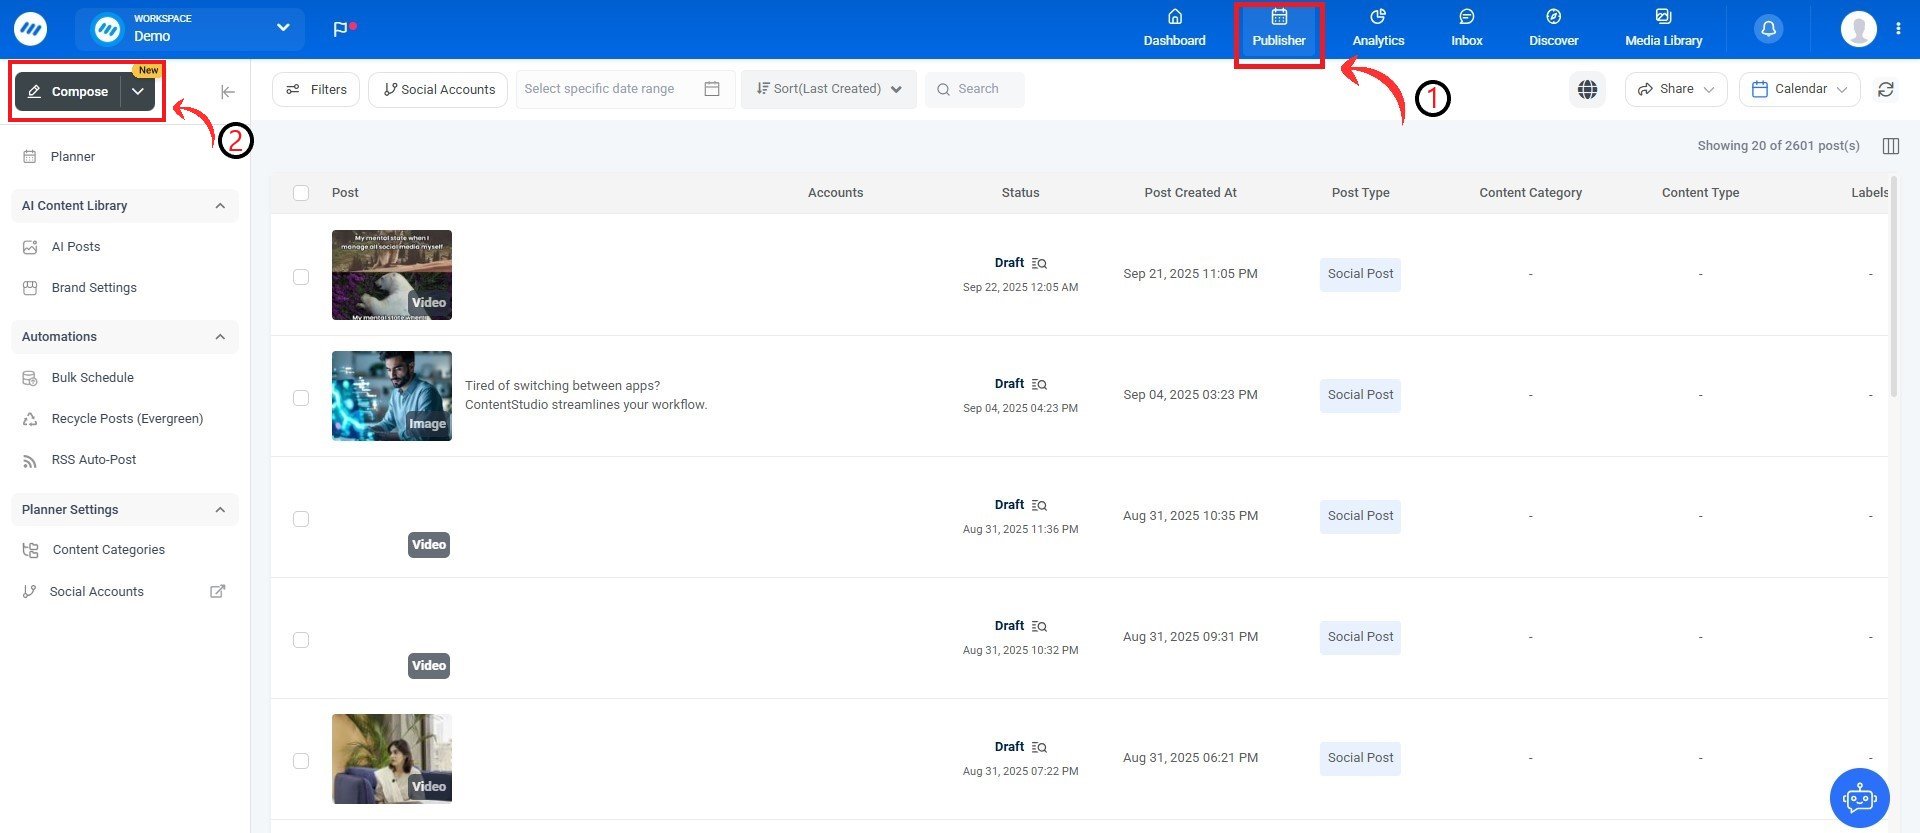This screenshot has width=1920, height=833.
Task: Collapse the sidebar using the arrow icon
Action: pos(228,92)
